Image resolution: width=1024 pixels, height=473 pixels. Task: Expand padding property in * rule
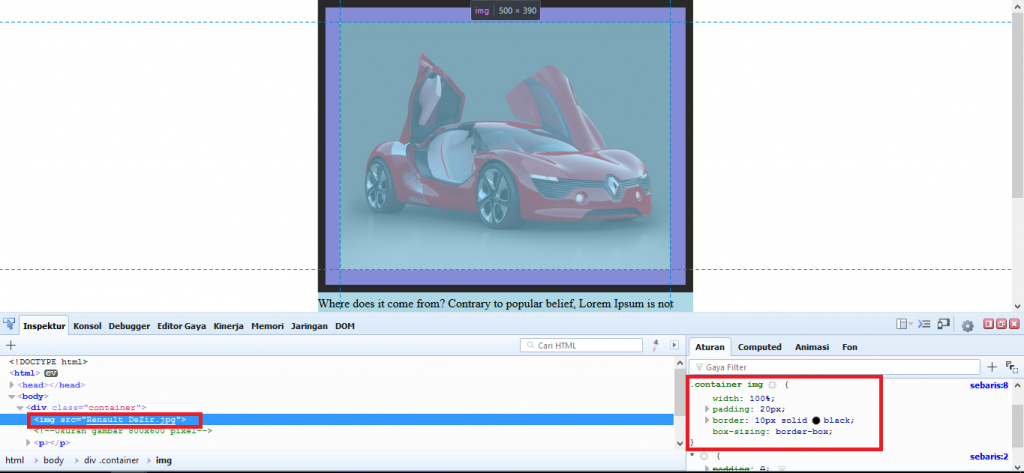point(707,468)
